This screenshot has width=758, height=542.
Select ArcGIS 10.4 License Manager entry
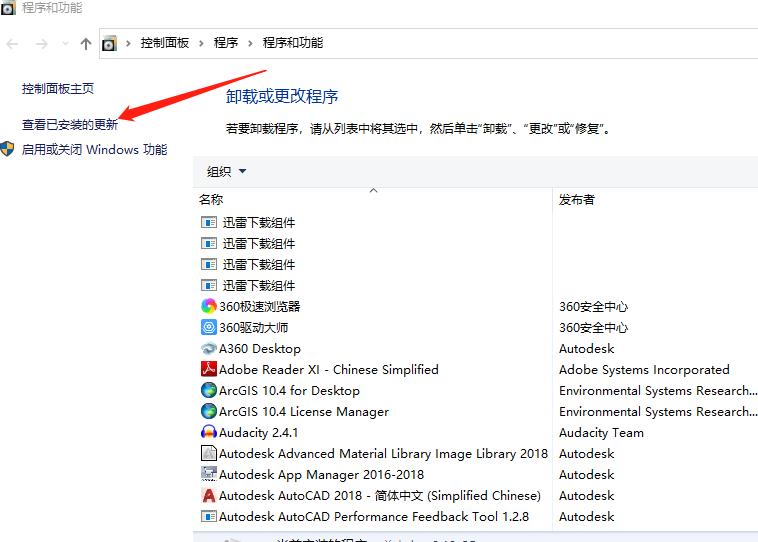tap(304, 411)
